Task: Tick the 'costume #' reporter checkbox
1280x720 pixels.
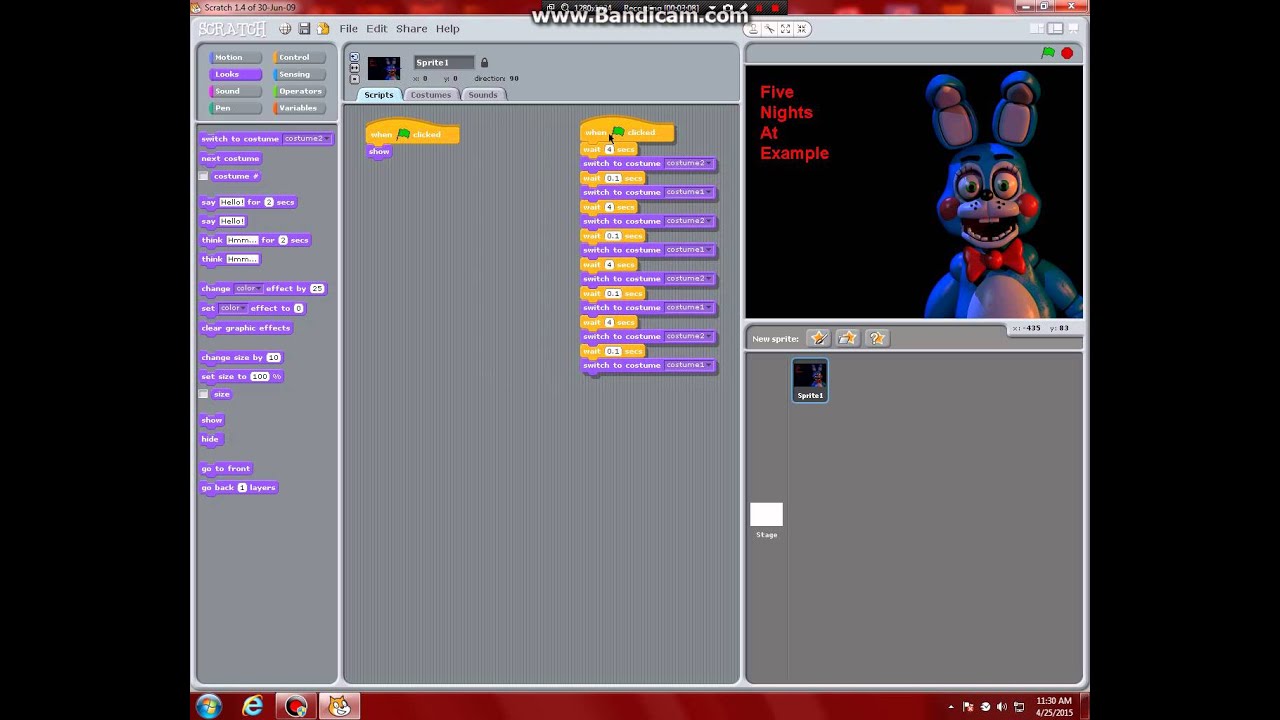Action: point(204,176)
